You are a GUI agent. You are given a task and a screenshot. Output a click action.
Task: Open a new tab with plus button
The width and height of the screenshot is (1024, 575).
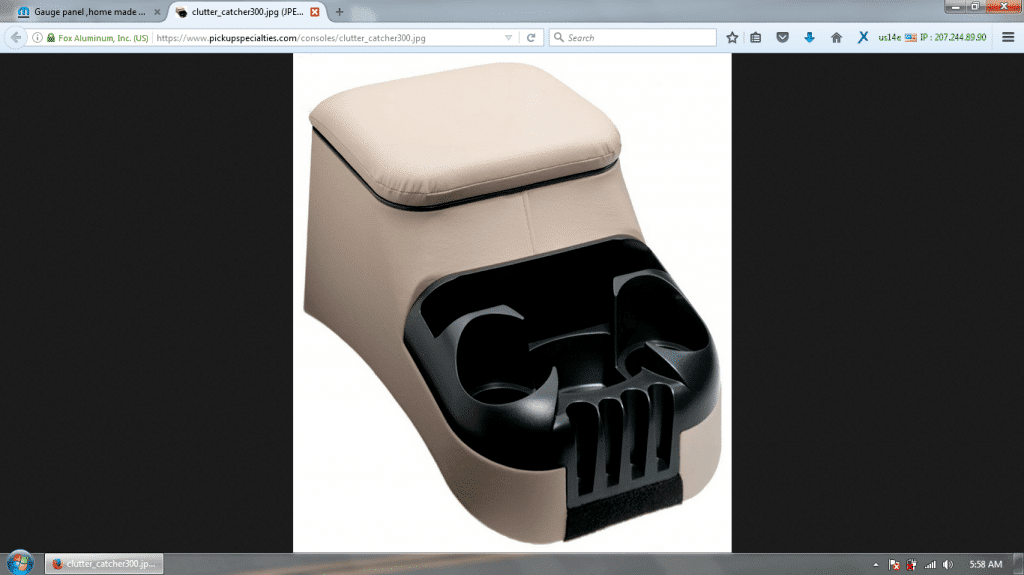click(x=340, y=12)
